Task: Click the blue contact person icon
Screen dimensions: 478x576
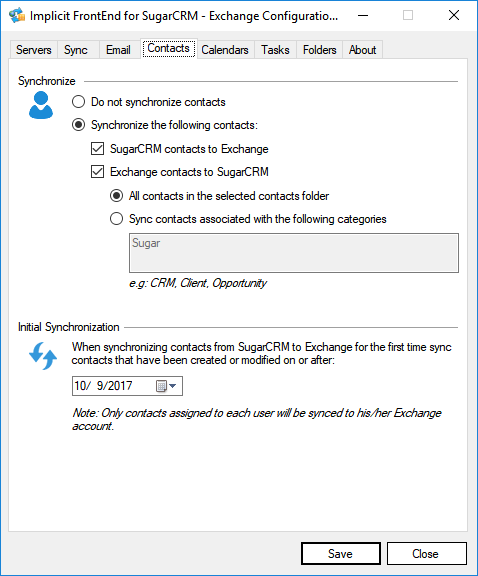Action: pos(41,105)
